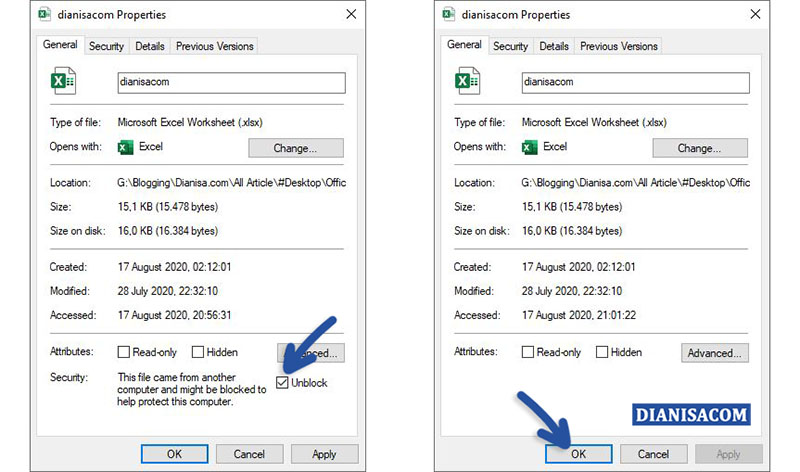
Task: Check the Unblock checkbox in left dialog
Action: pyautogui.click(x=286, y=383)
